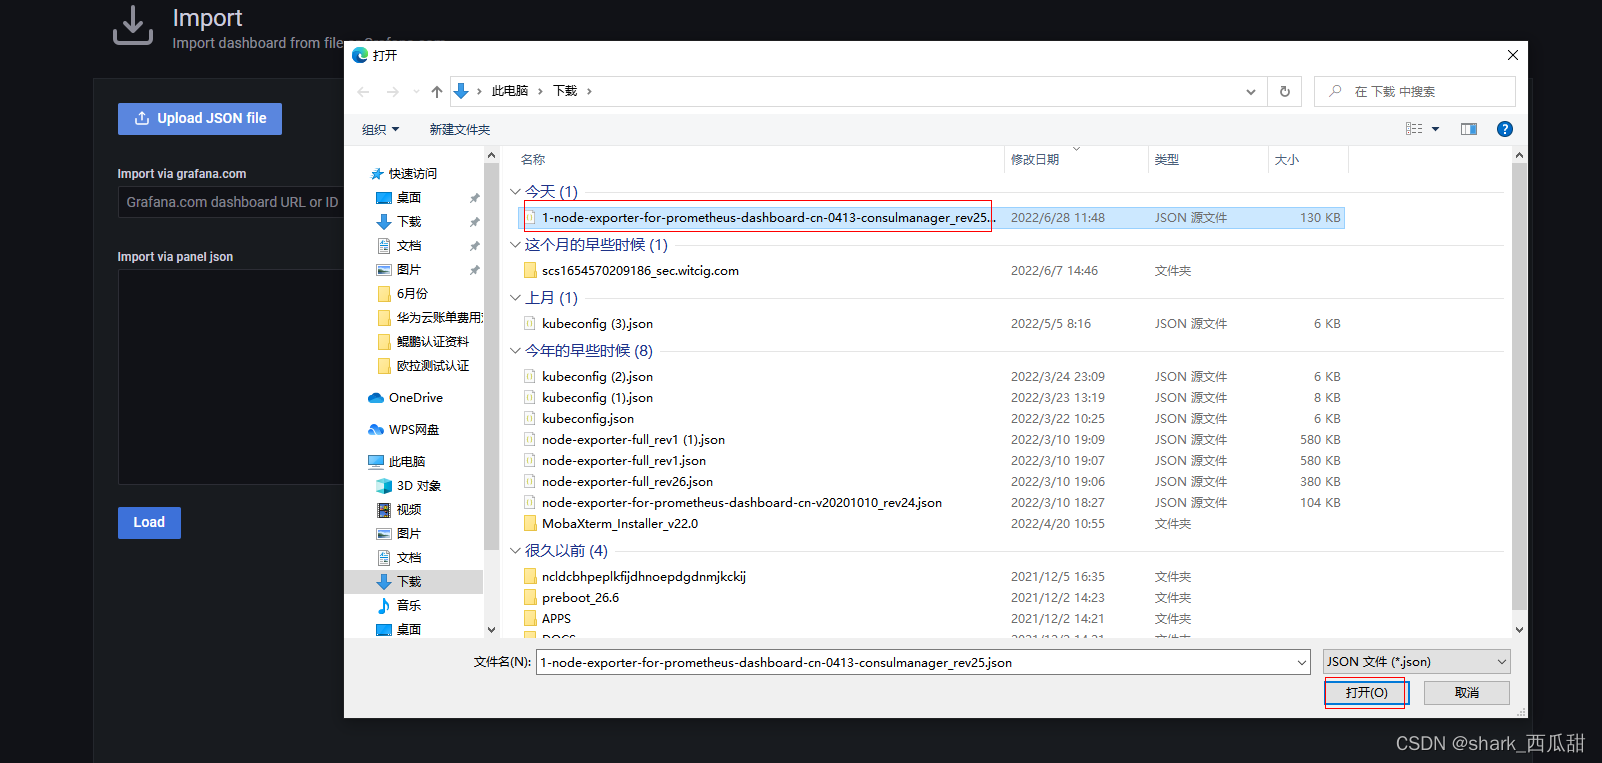Open pinned 下载 under quick access
Image resolution: width=1602 pixels, height=763 pixels.
(x=409, y=221)
